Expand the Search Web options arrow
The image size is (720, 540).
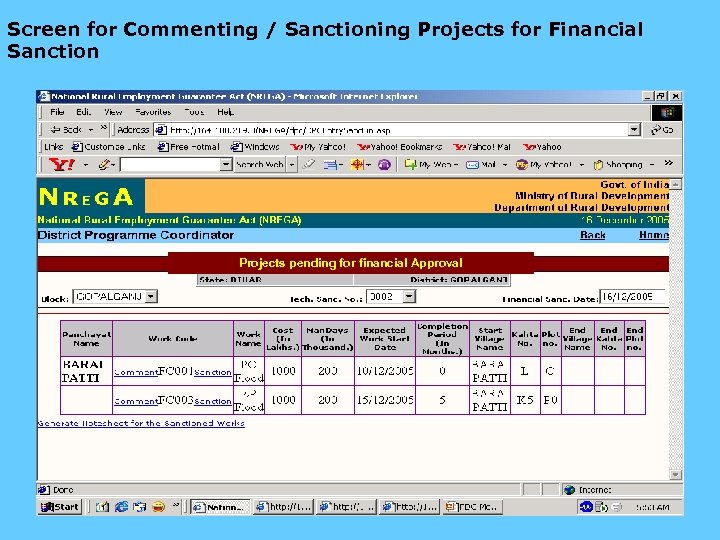(x=292, y=164)
